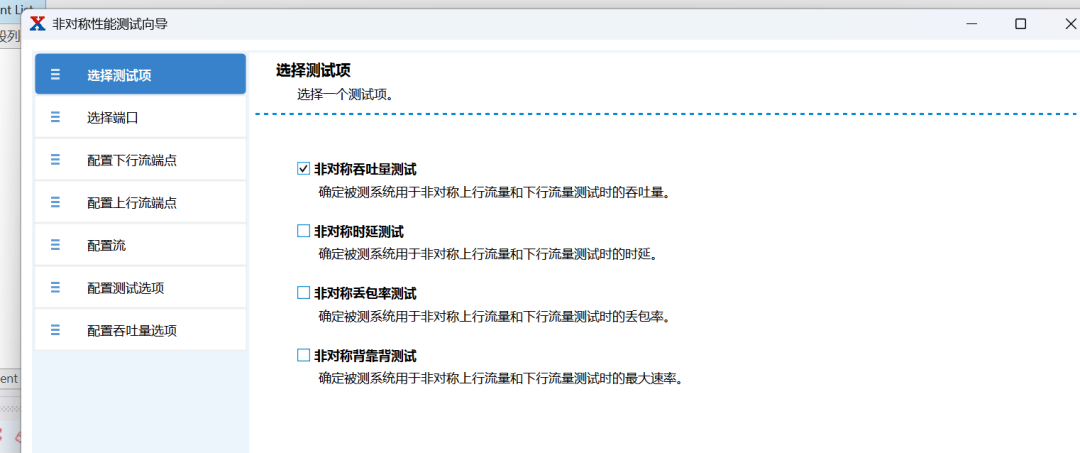1080x453 pixels.
Task: Switch to the 配置上行流端点 step
Action: point(140,202)
